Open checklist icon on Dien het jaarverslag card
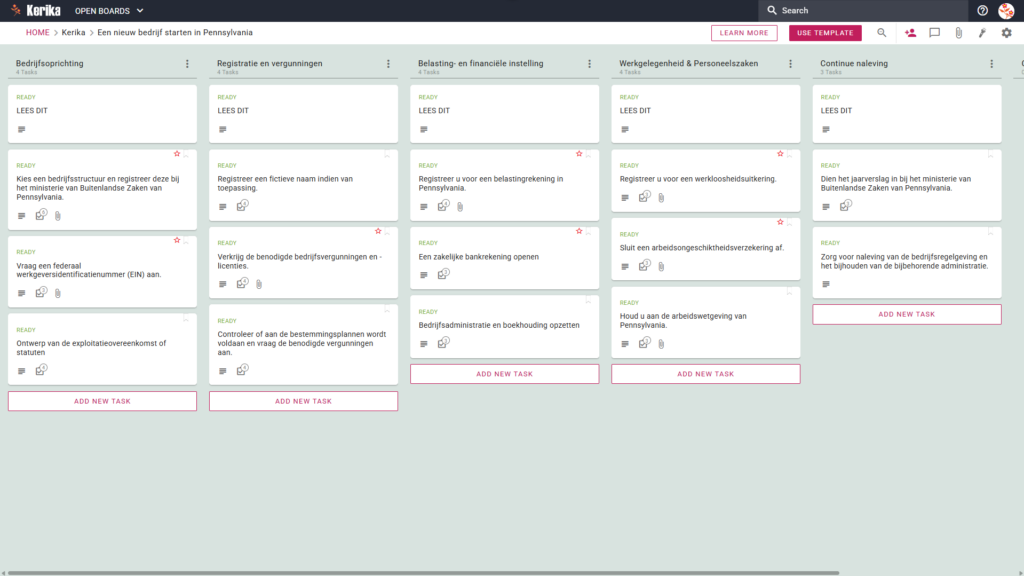This screenshot has height=576, width=1024. [x=846, y=205]
